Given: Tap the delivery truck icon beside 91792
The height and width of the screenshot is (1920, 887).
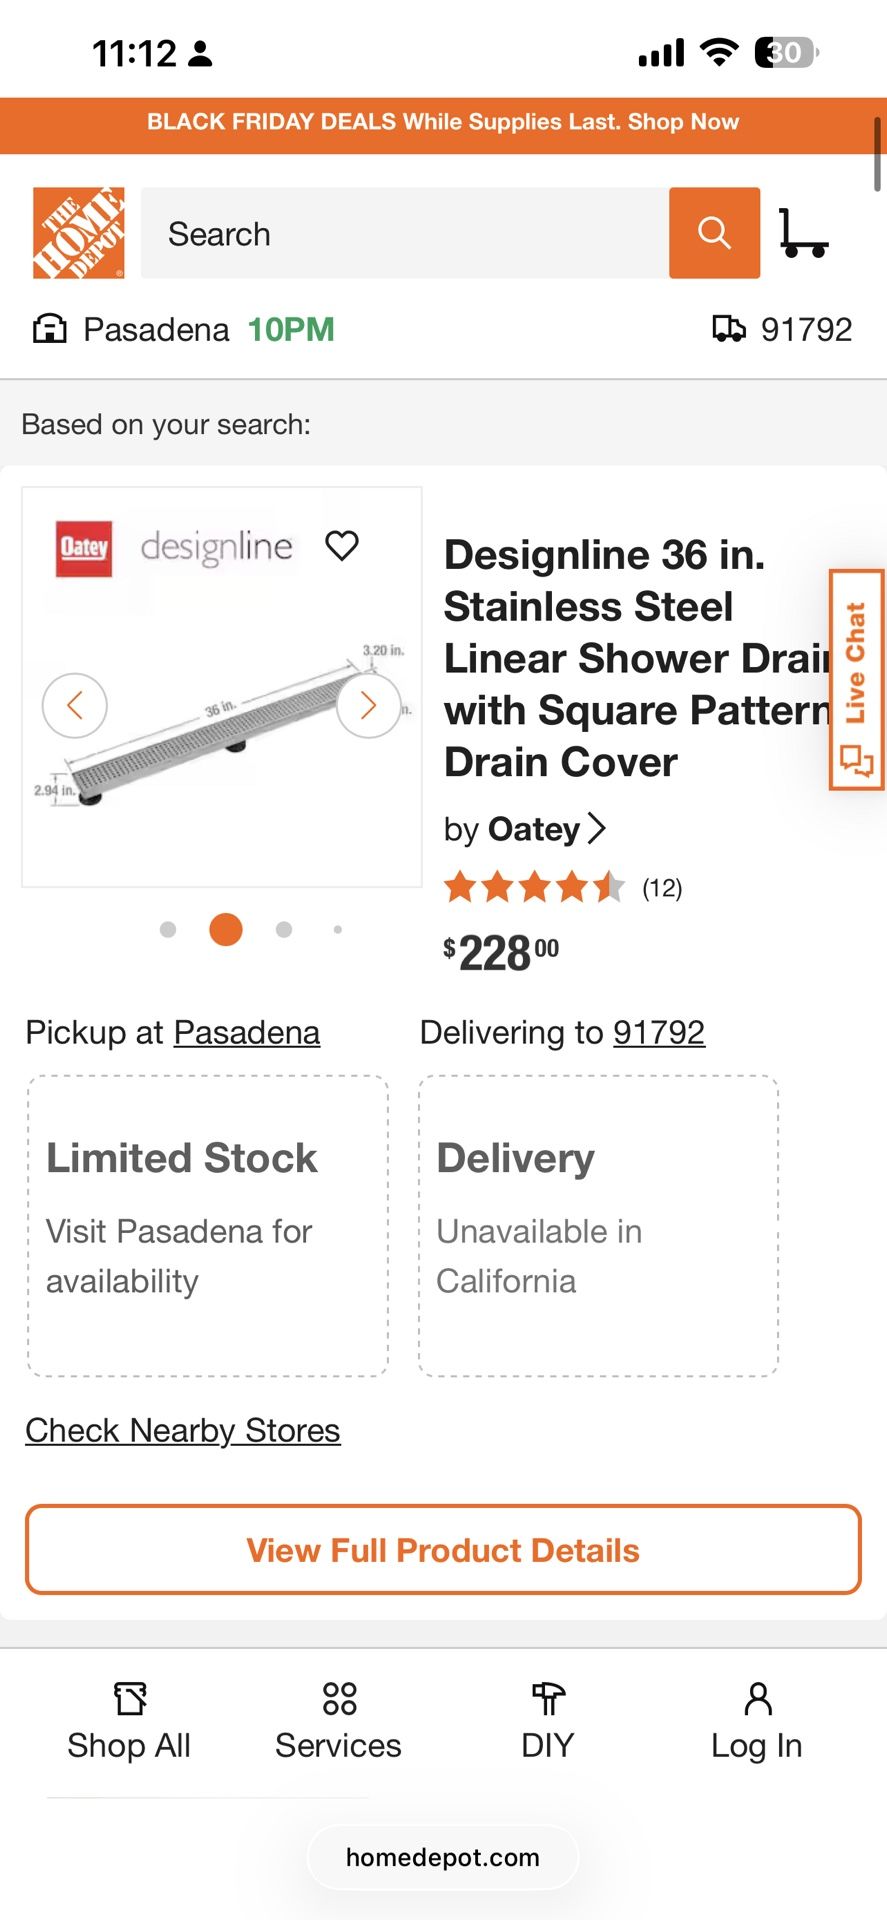Looking at the screenshot, I should (x=730, y=328).
